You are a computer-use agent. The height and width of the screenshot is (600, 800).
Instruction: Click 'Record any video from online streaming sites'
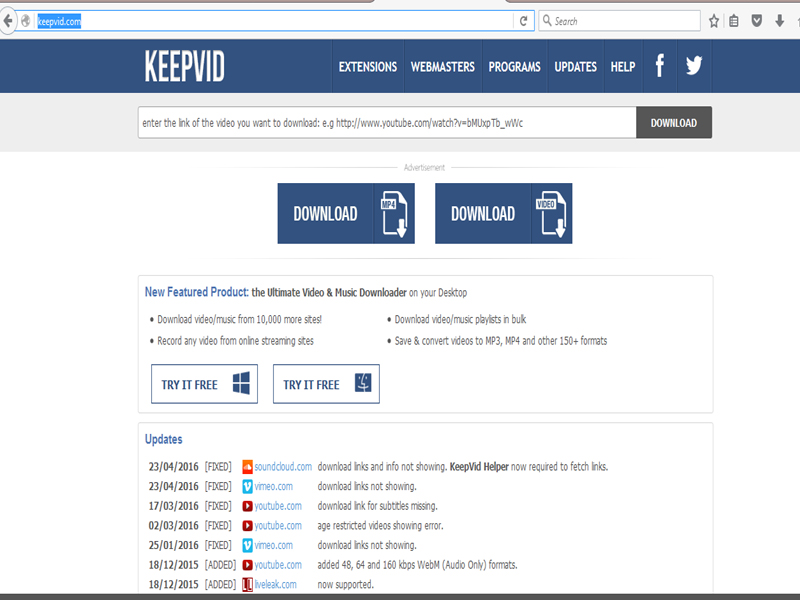[x=235, y=341]
